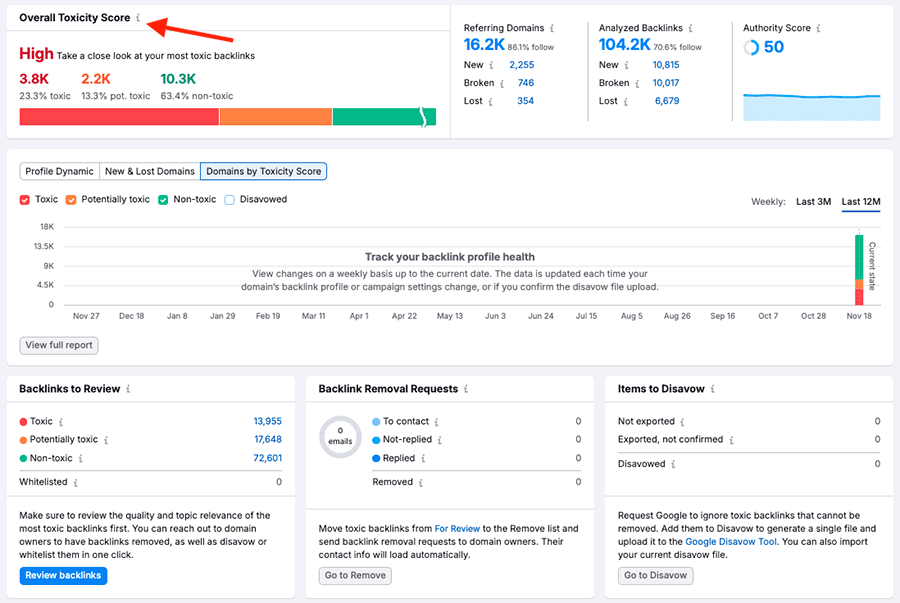Click the emails counter circle icon
The width and height of the screenshot is (900, 603).
point(340,437)
